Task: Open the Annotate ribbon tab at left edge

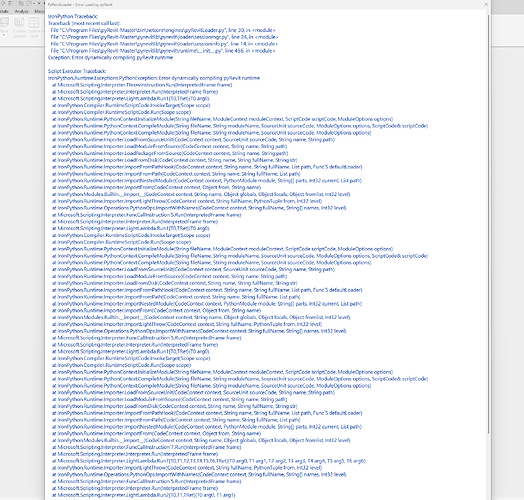Action: [x=4, y=11]
